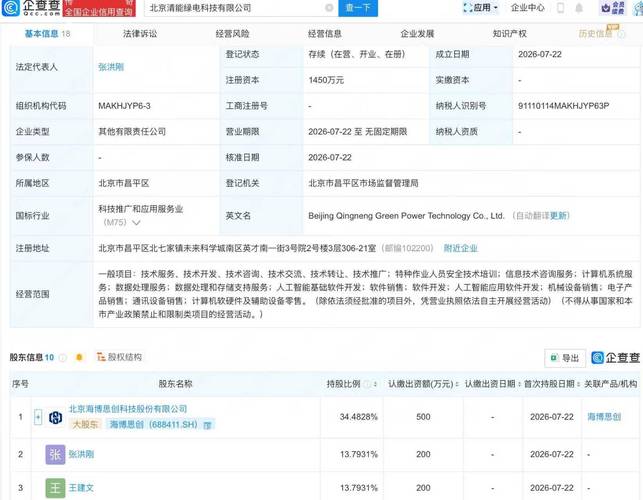Open related product 海博思创 link
The image size is (643, 500).
click(x=604, y=417)
